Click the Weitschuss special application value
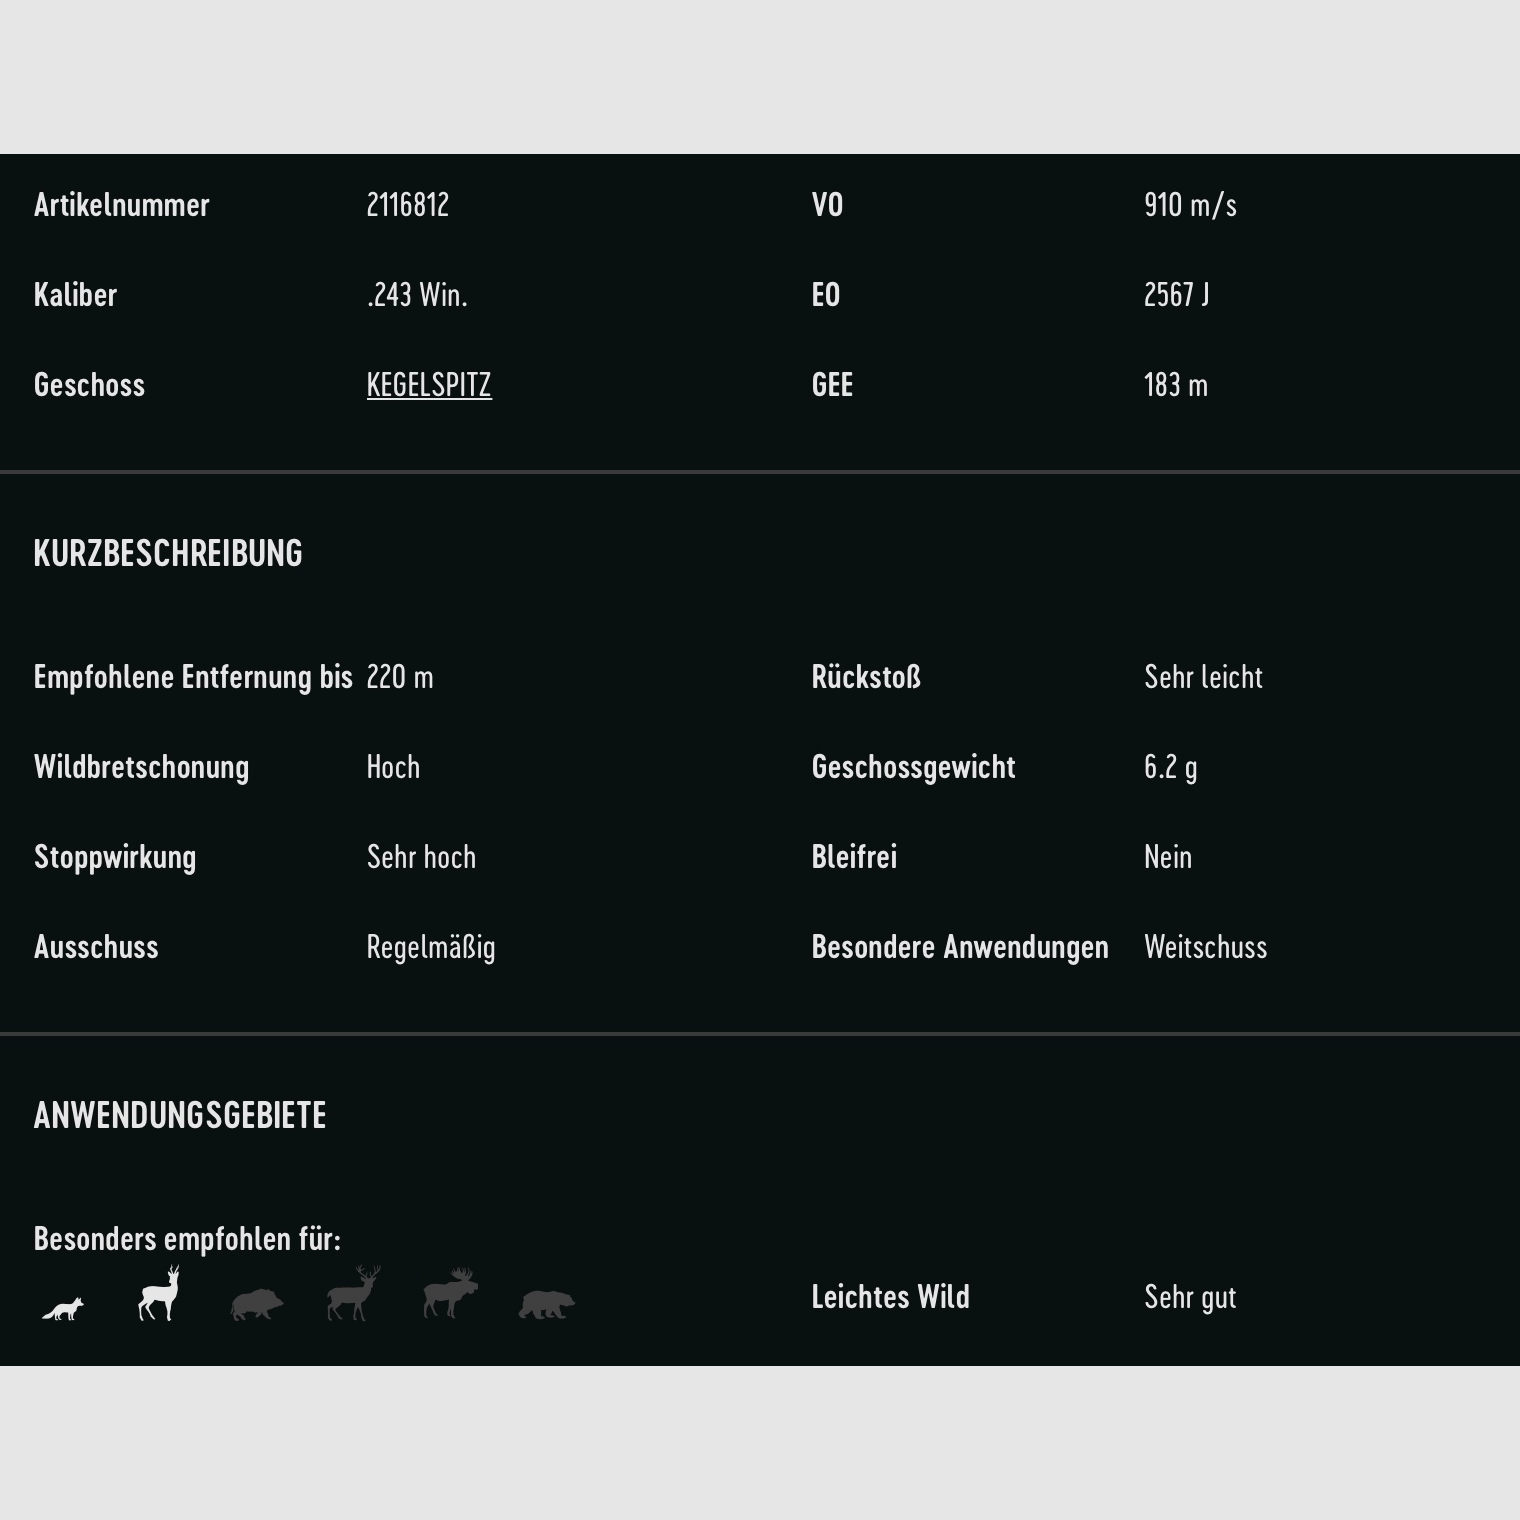 tap(1205, 947)
